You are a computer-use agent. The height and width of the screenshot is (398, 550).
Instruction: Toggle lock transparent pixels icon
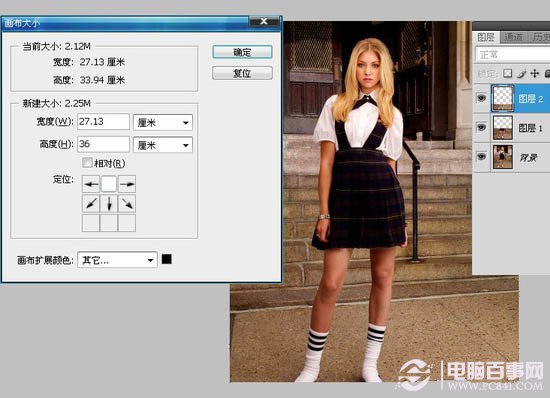[x=508, y=73]
